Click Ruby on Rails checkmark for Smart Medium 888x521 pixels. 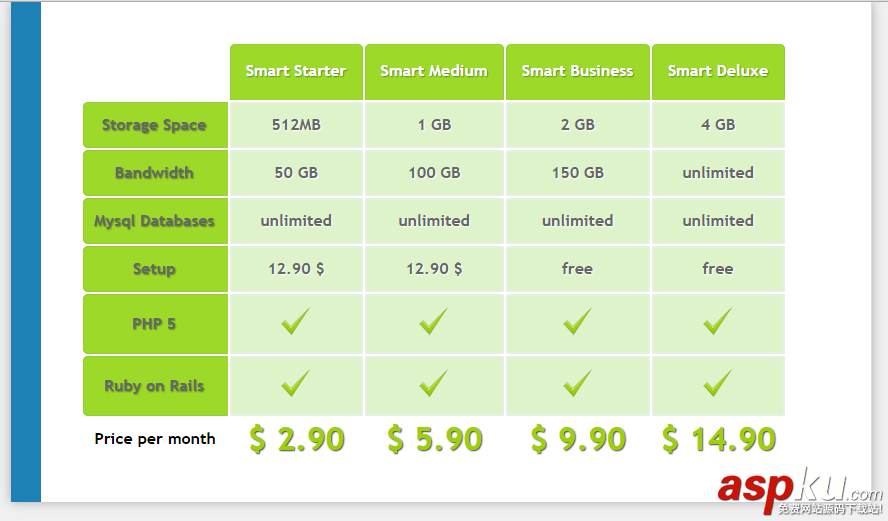(x=433, y=384)
